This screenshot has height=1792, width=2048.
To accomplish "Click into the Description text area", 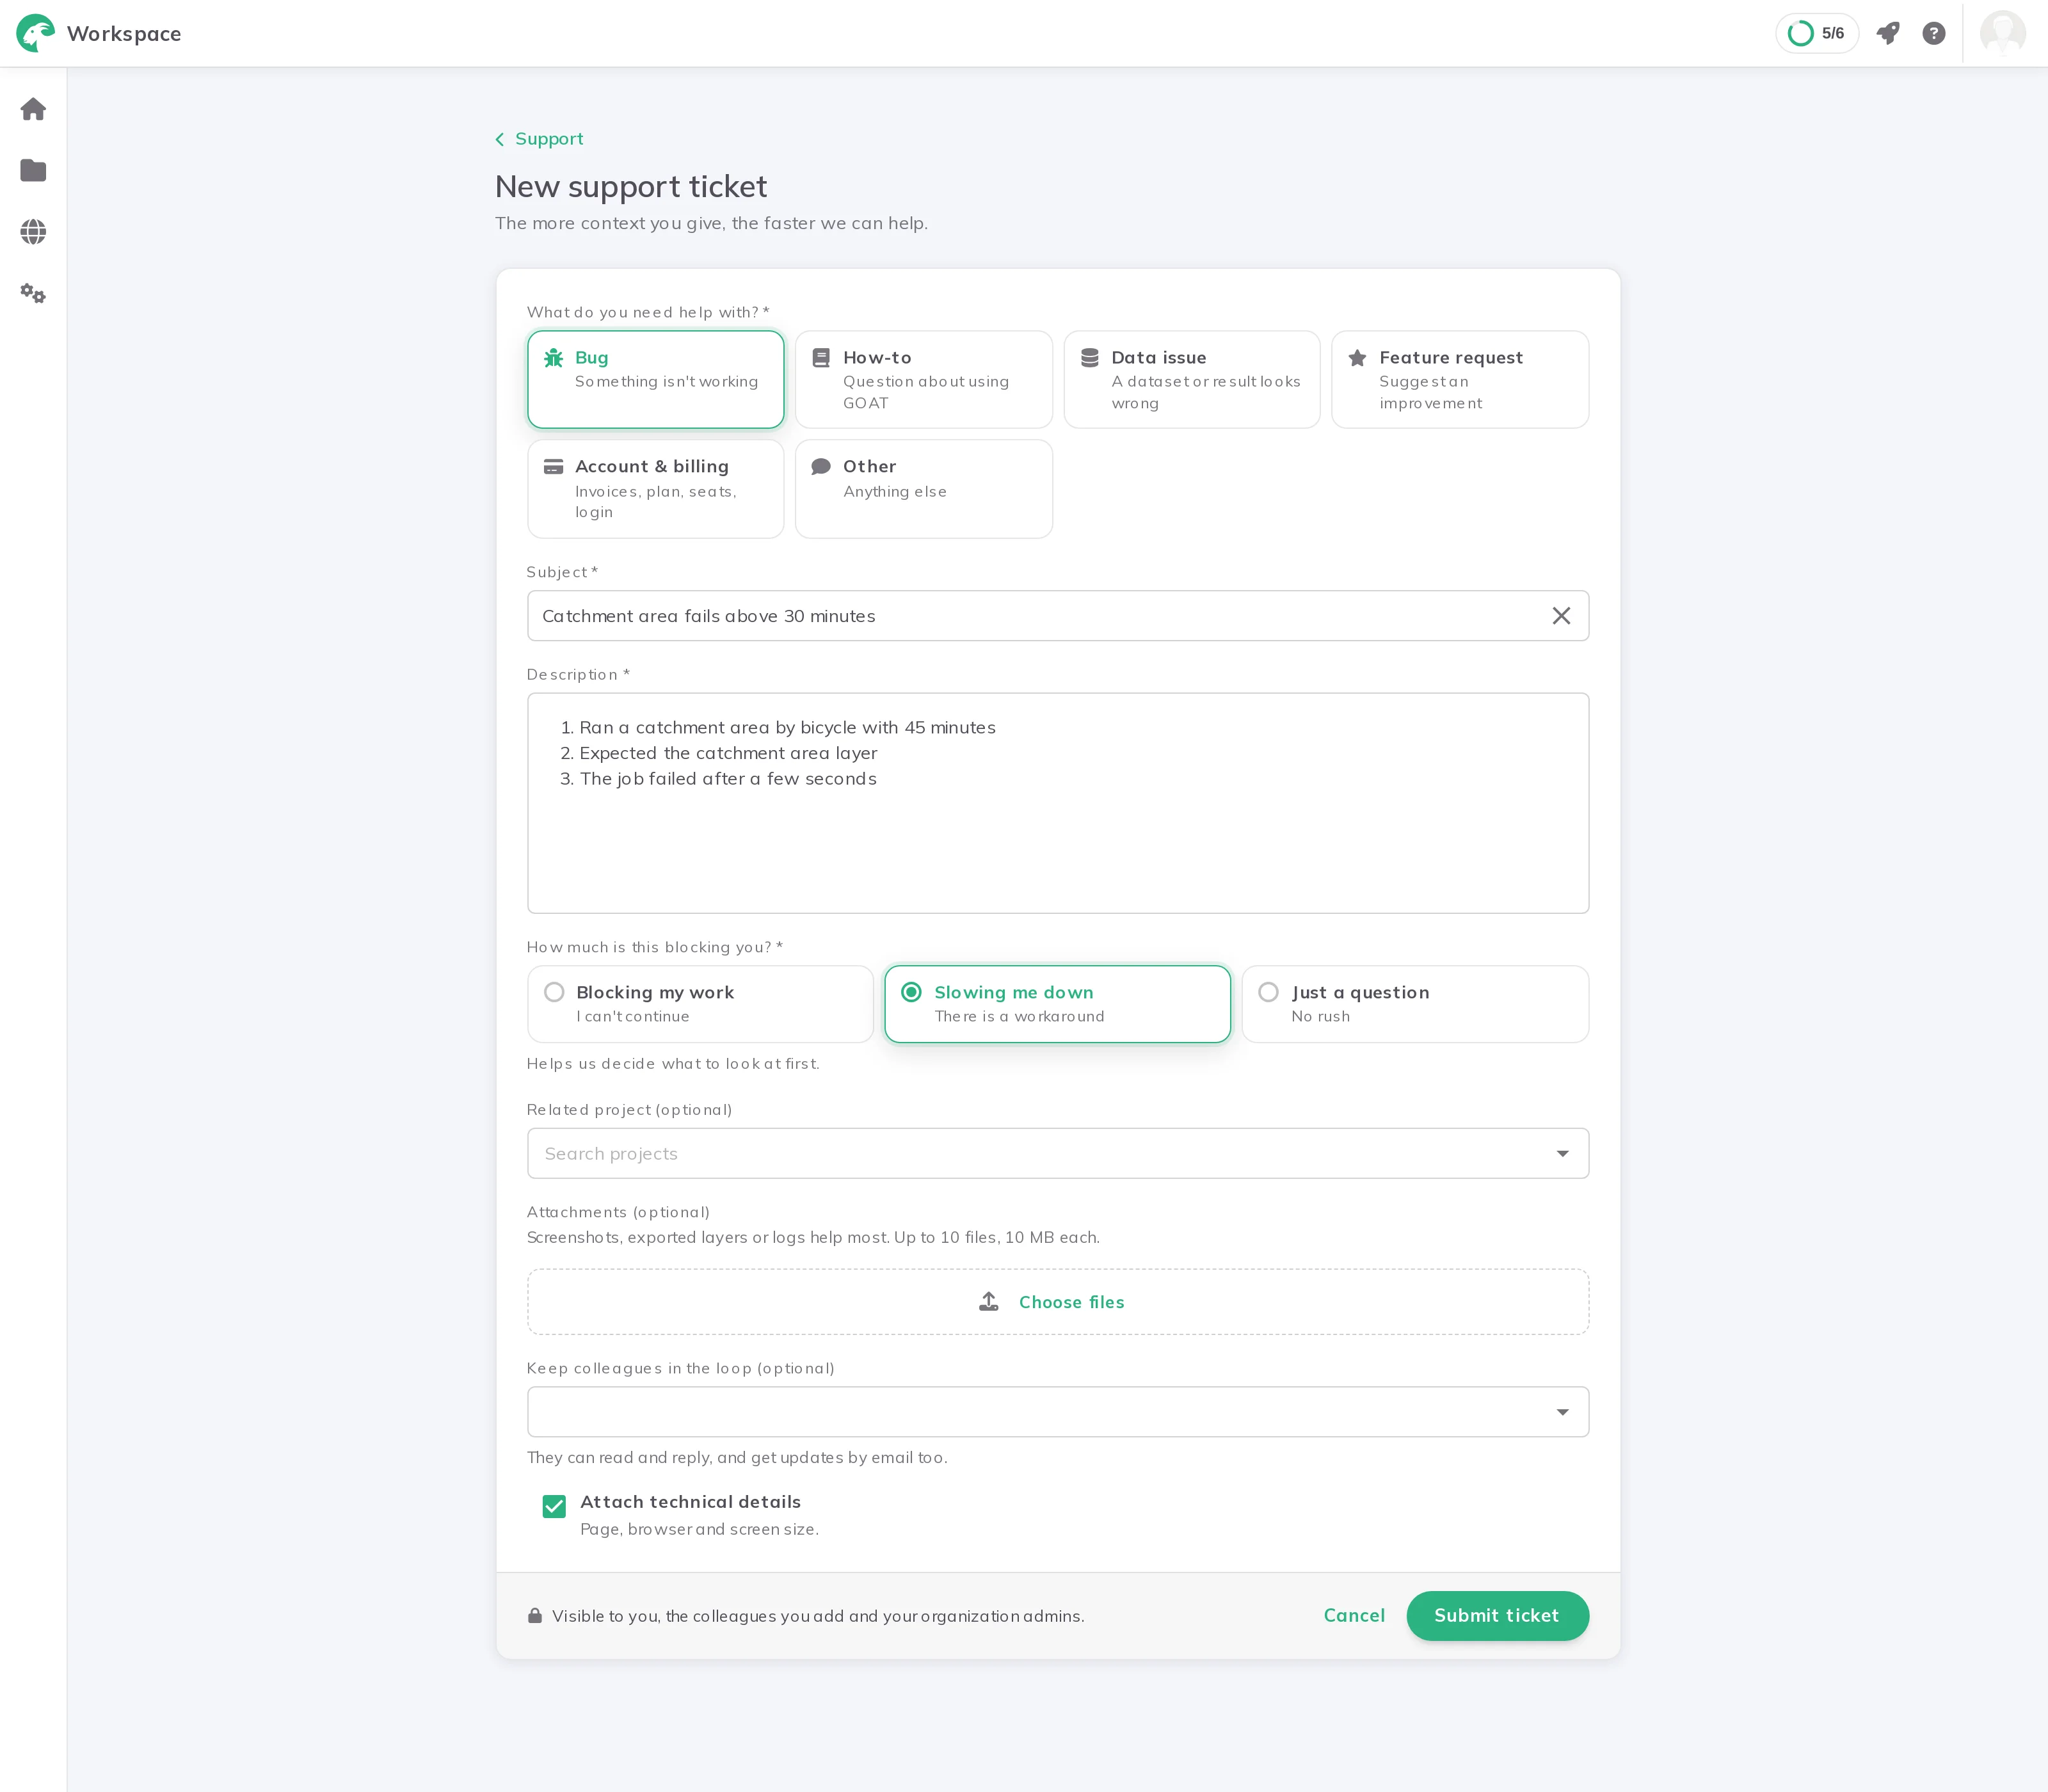I will (1058, 803).
